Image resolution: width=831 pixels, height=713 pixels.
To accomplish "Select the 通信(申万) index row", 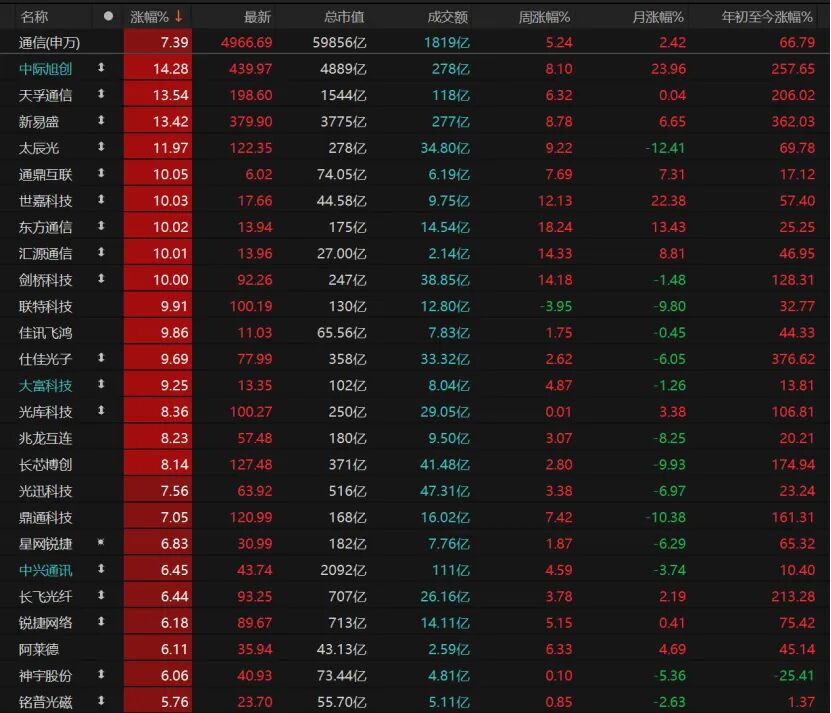I will [50, 42].
